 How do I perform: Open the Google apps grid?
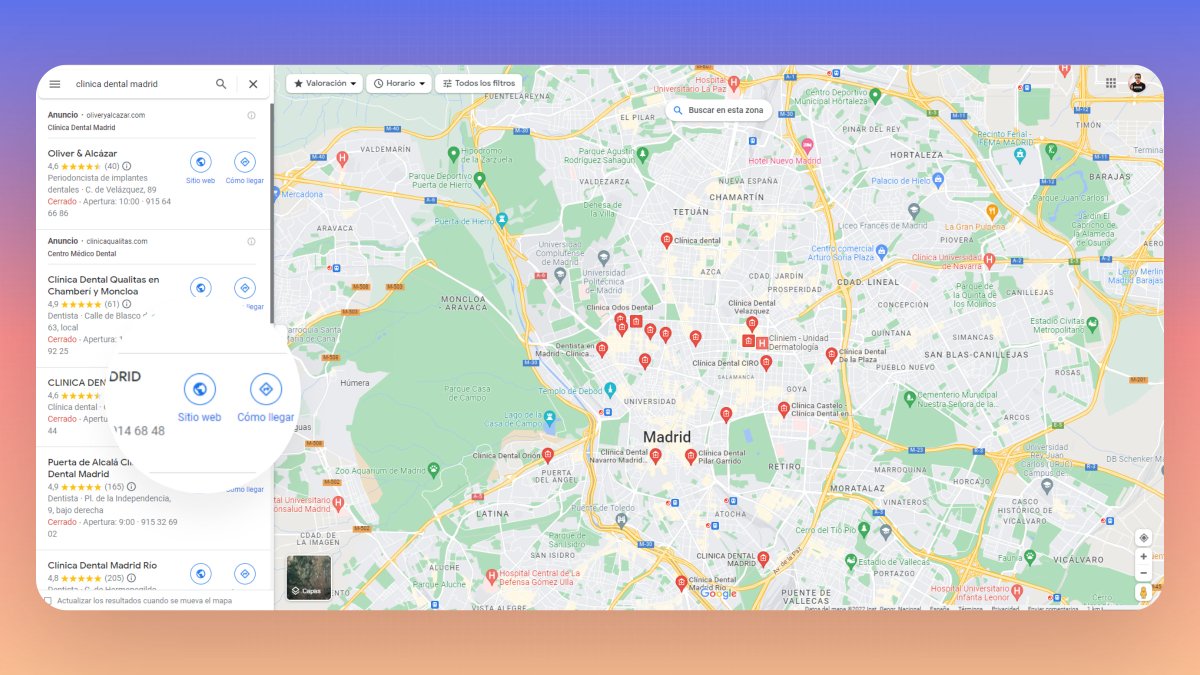(1111, 83)
